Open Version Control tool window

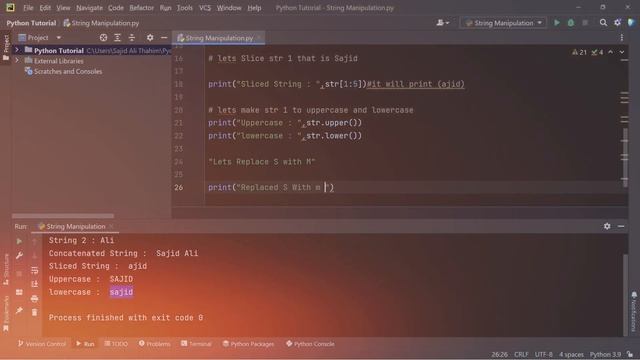pos(42,344)
